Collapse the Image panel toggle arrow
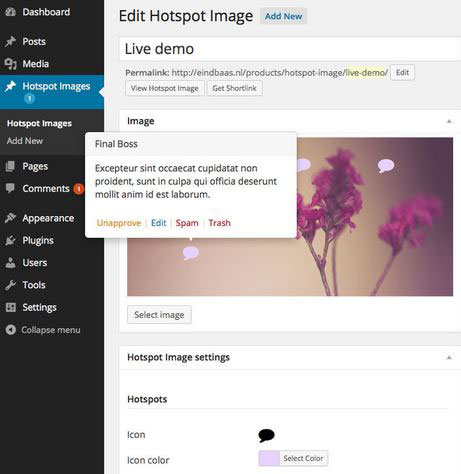 [449, 121]
